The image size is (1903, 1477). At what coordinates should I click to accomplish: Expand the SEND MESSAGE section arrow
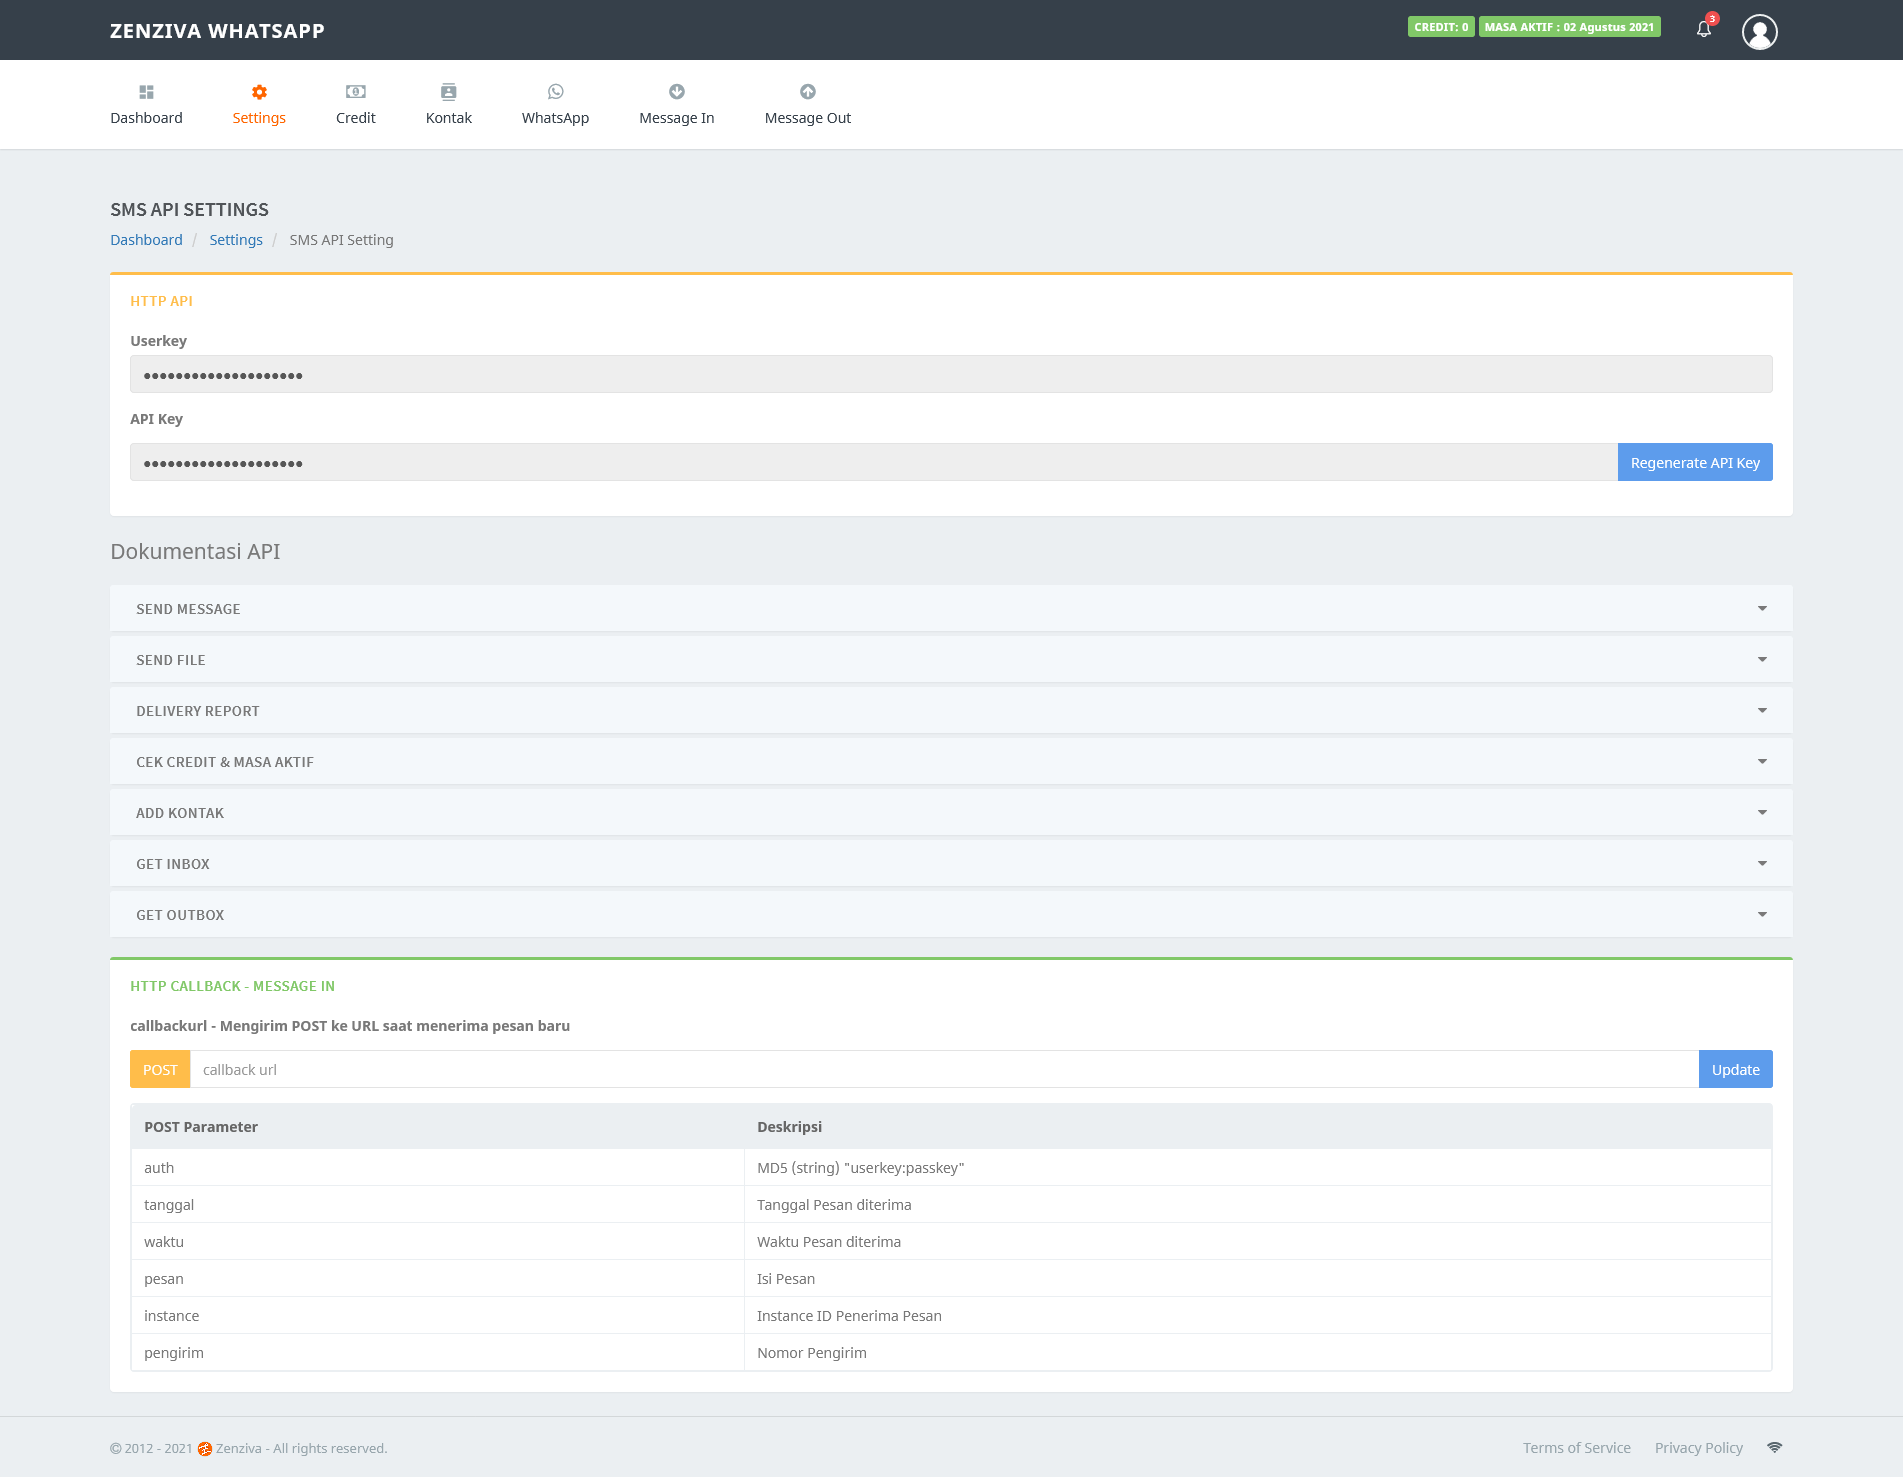tap(1762, 609)
